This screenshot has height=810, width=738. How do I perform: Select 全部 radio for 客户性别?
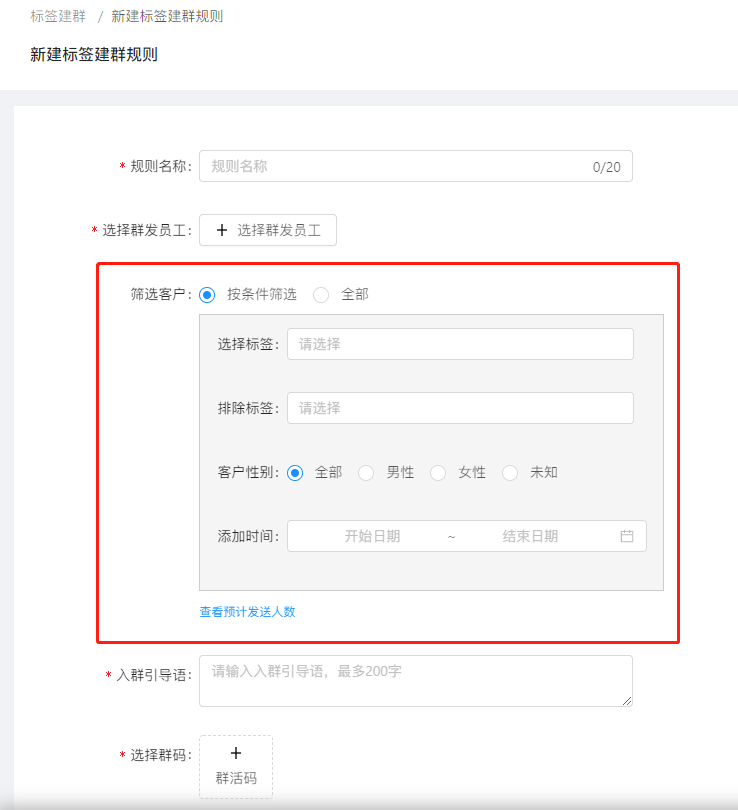pos(295,473)
